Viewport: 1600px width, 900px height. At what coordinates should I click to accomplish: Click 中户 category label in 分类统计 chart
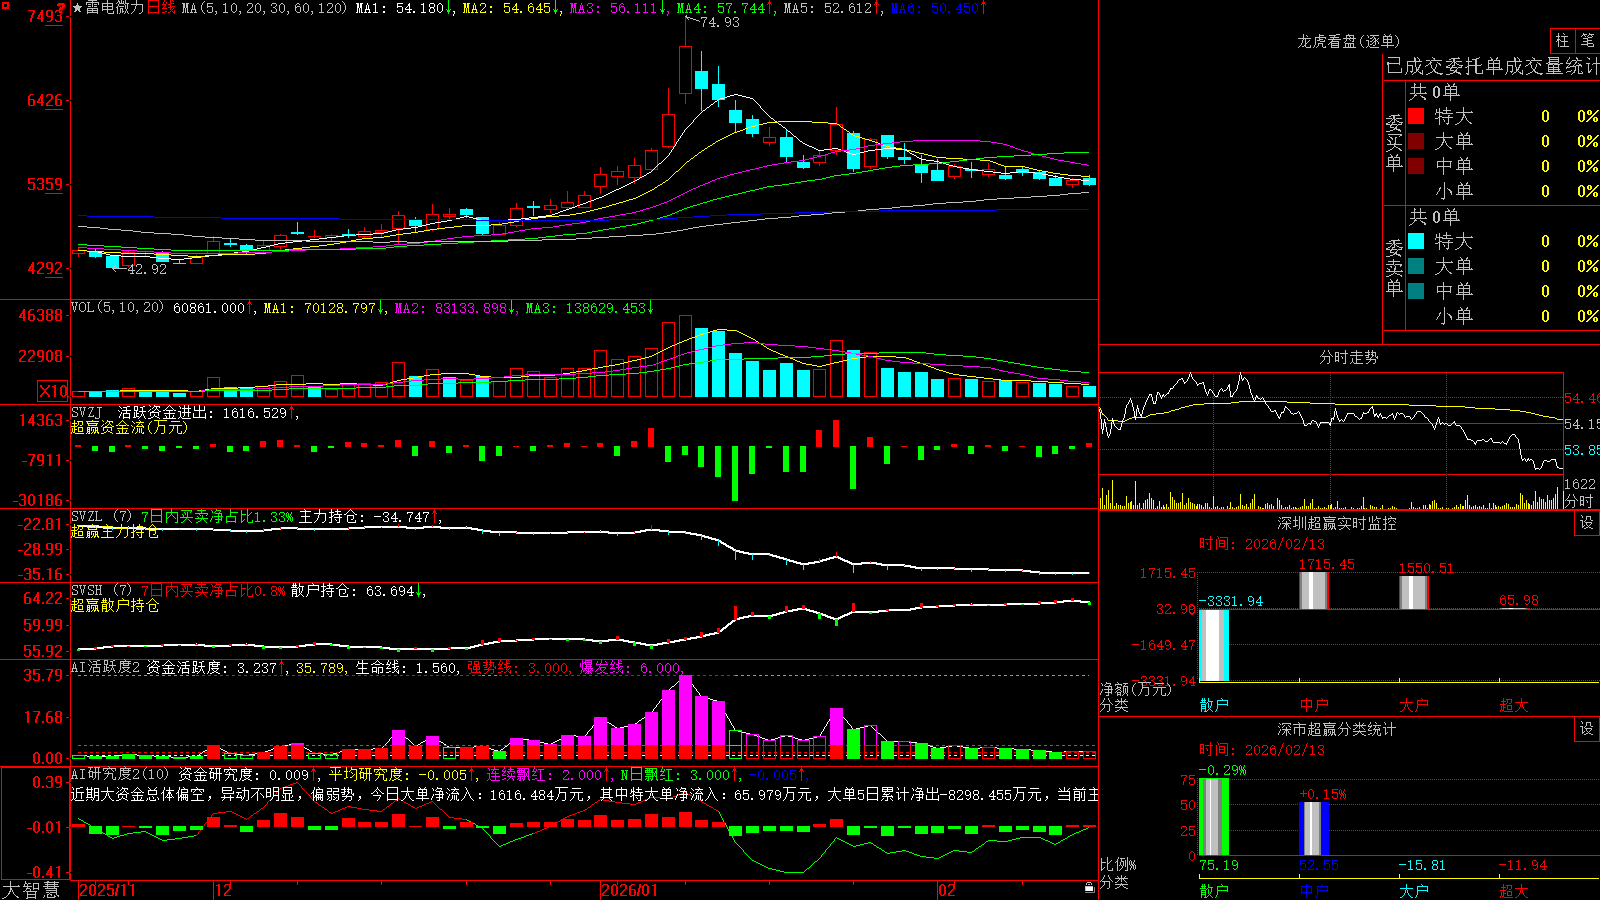(1314, 890)
